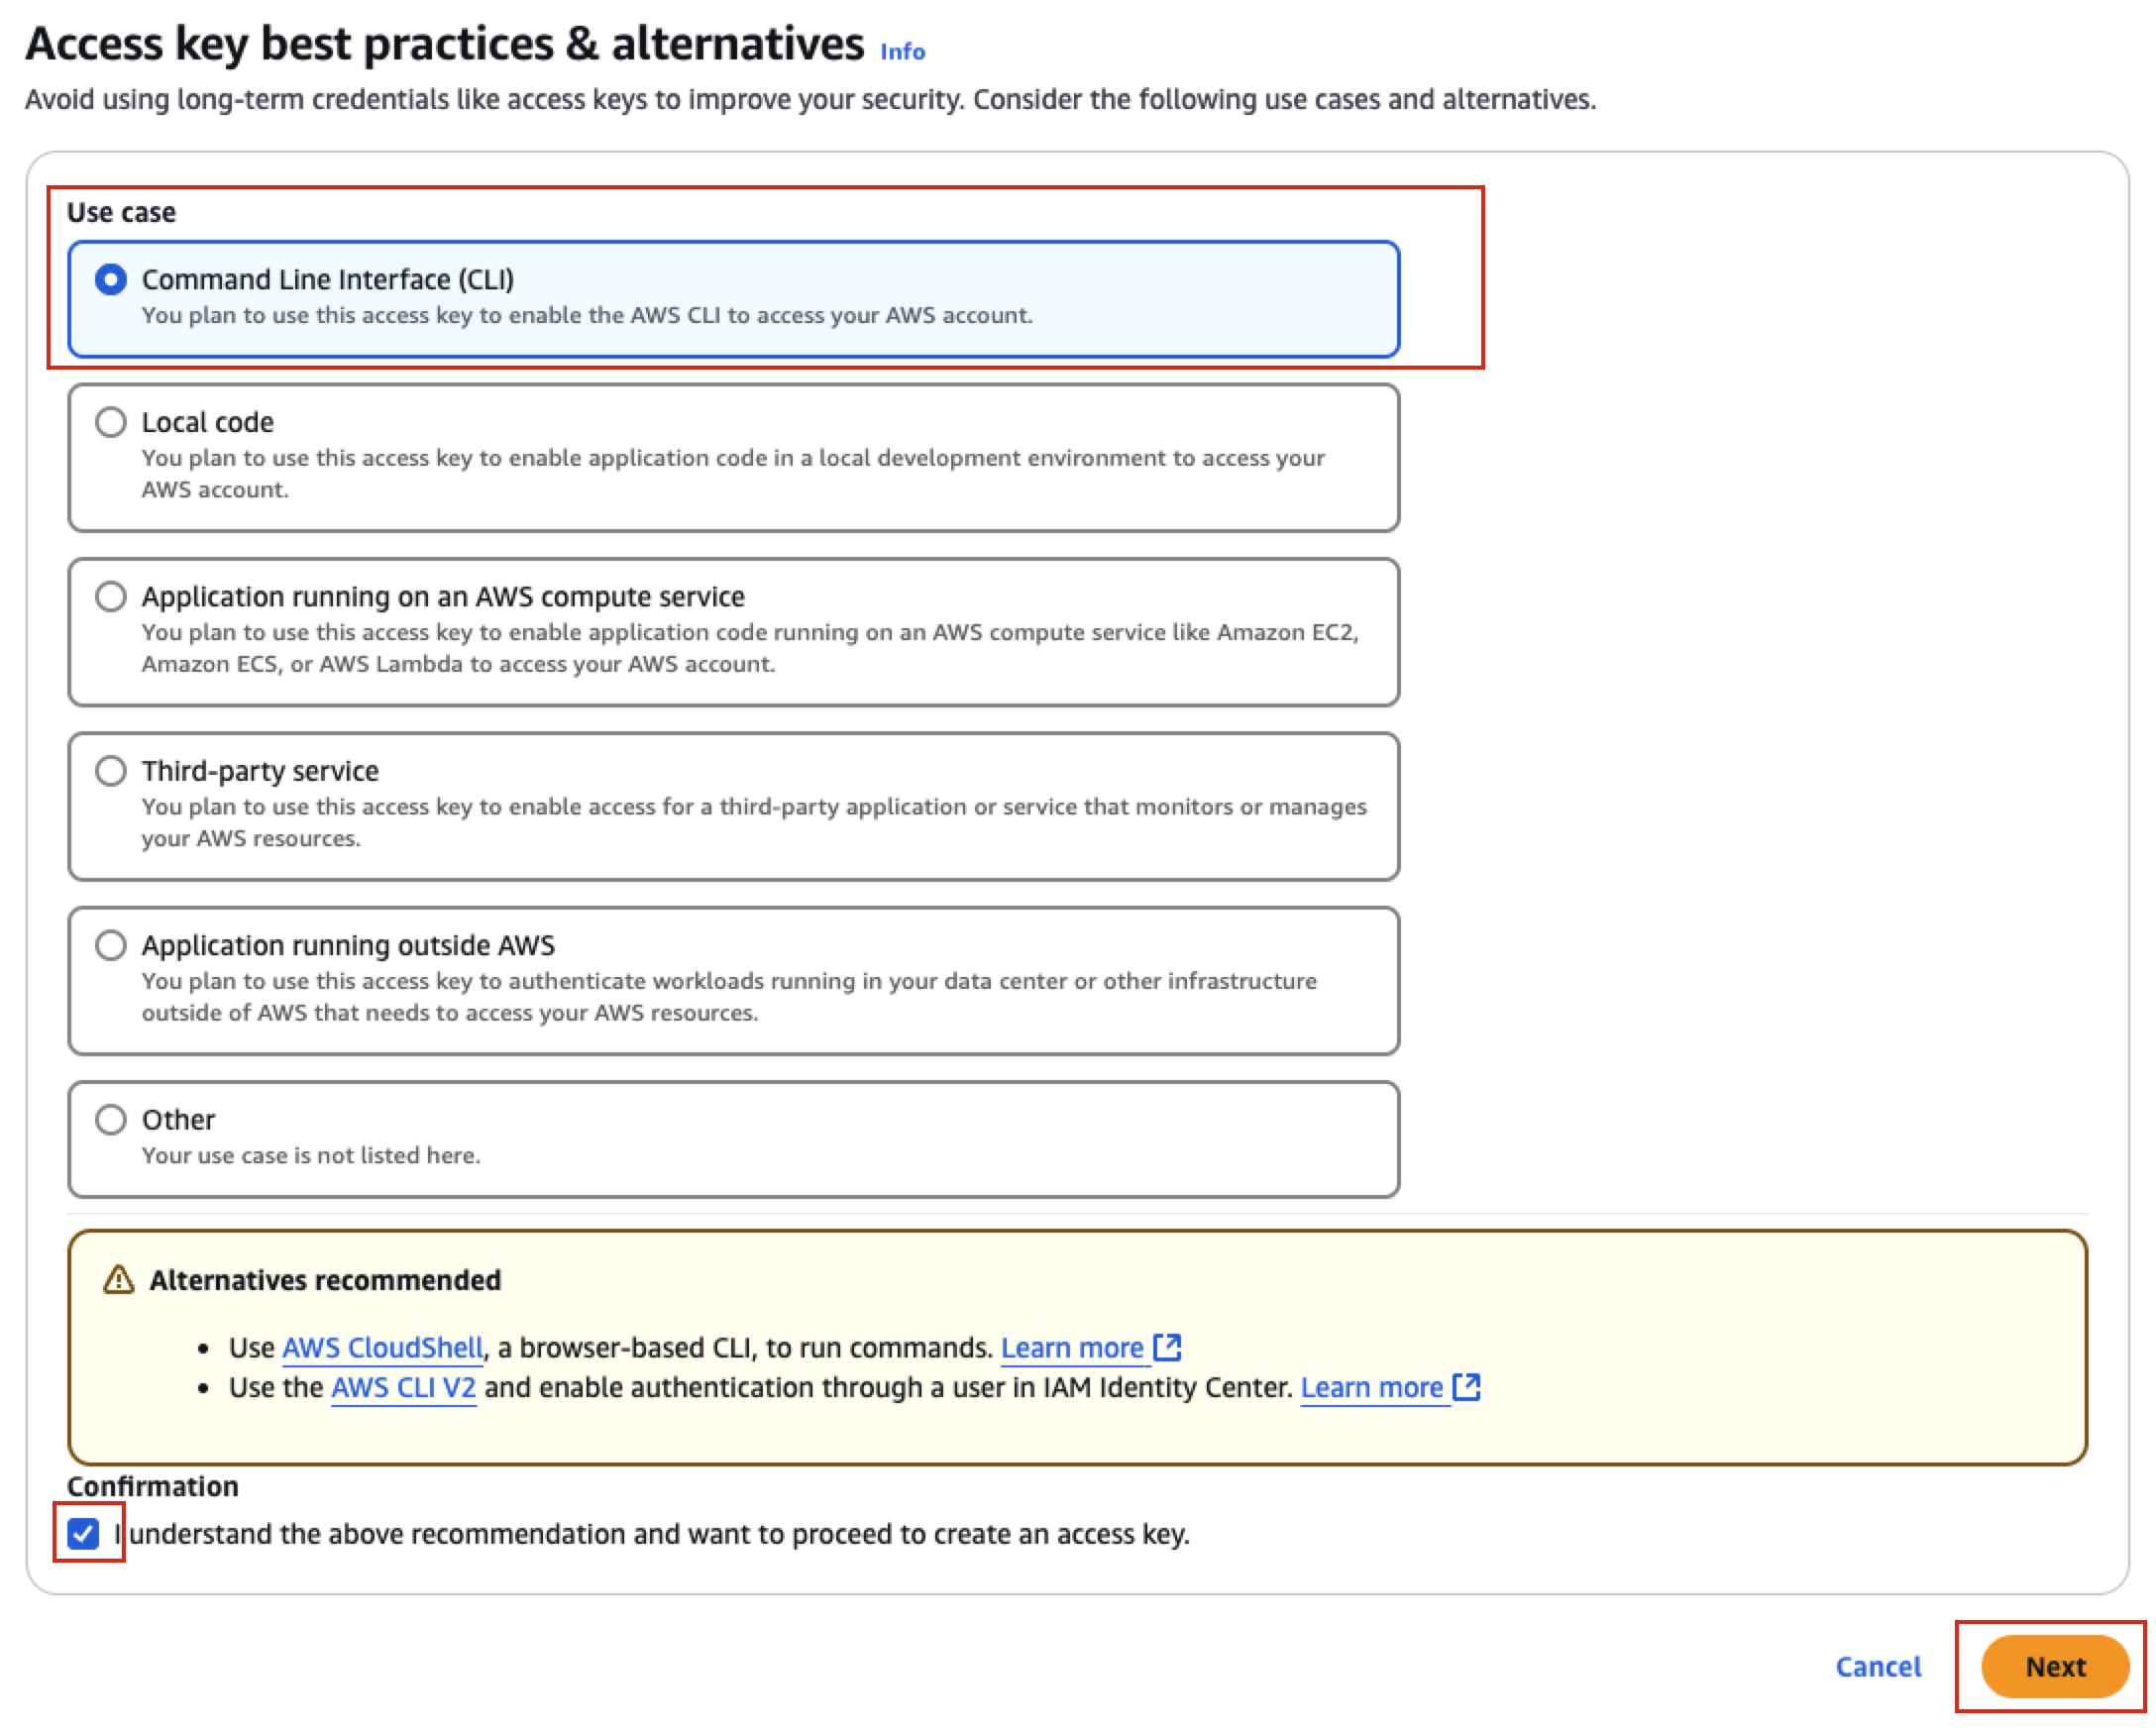Click the warning triangle icon in Alternatives recommended
Viewport: 2156px width, 1736px height.
(x=119, y=1280)
